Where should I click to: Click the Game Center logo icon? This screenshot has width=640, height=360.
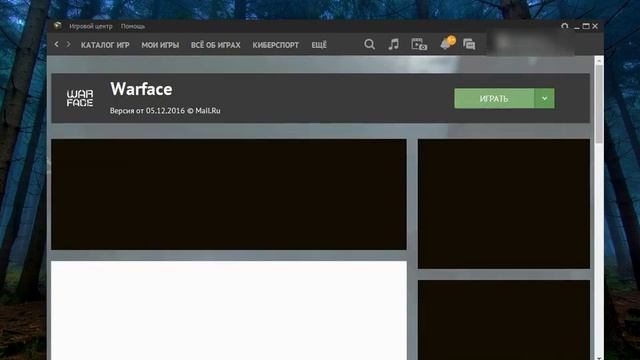(x=58, y=26)
